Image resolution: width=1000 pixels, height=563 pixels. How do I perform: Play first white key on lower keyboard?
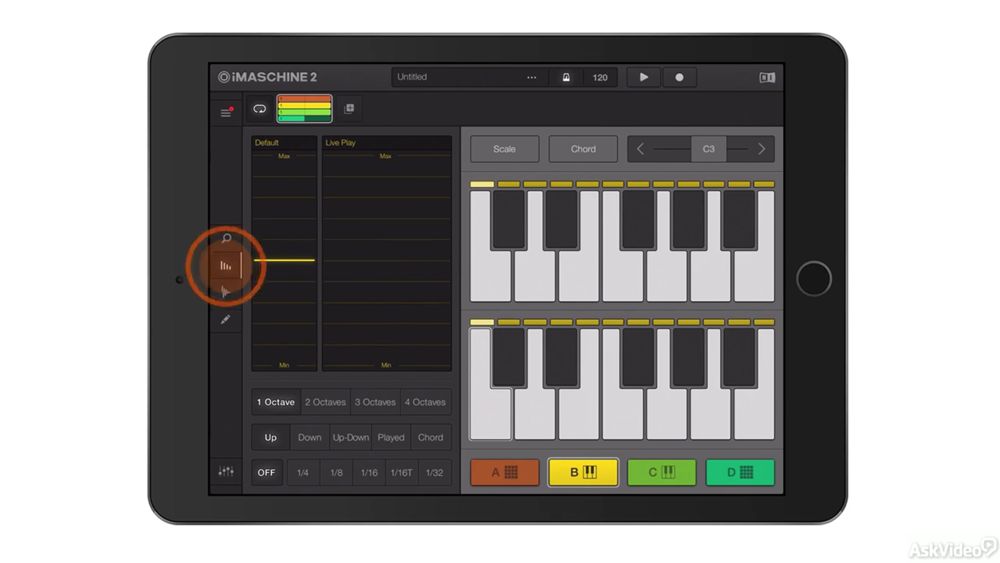(x=490, y=414)
